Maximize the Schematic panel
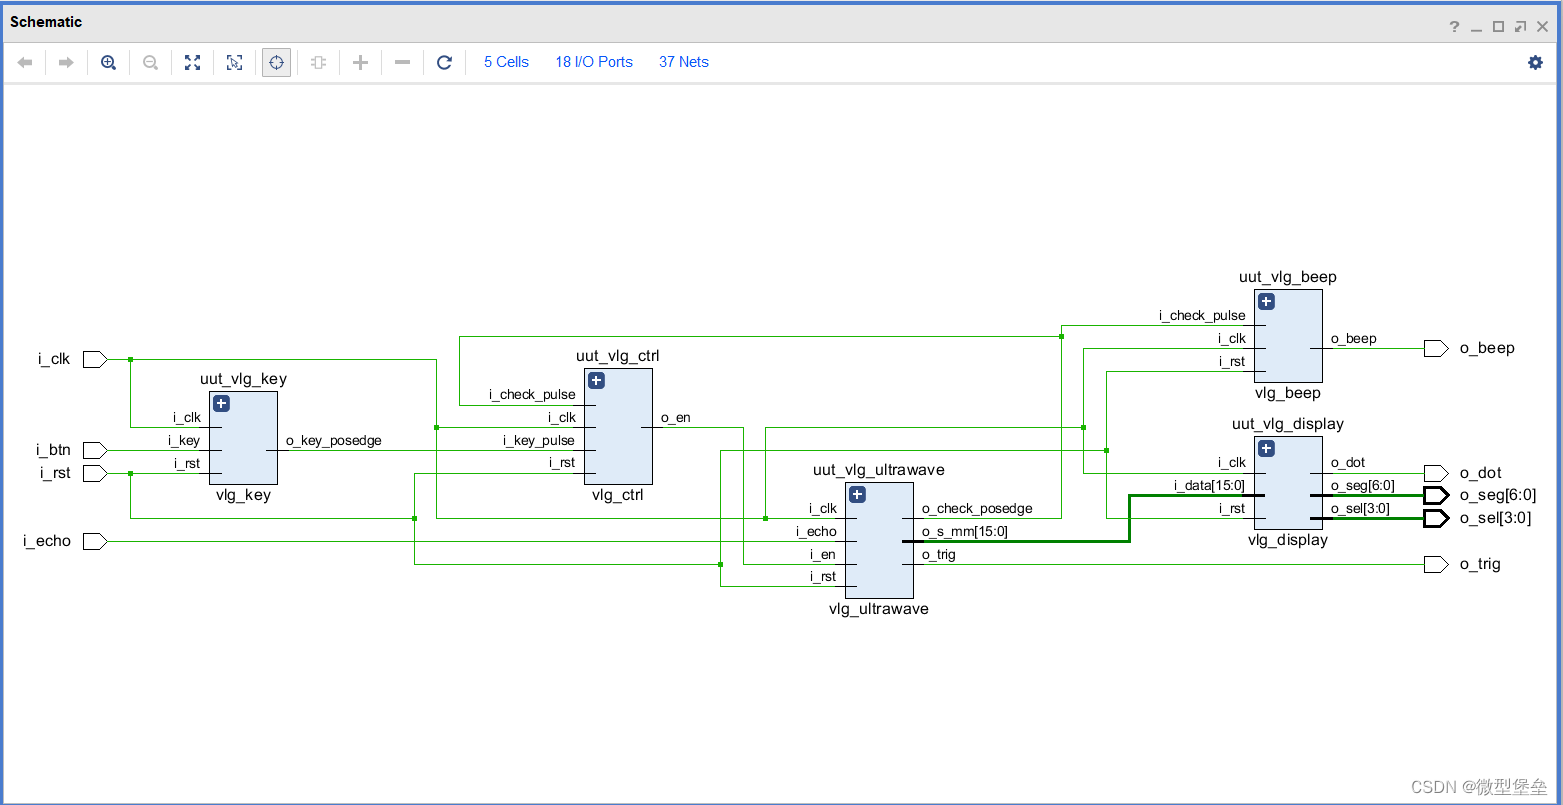The width and height of the screenshot is (1563, 805). (x=1498, y=27)
